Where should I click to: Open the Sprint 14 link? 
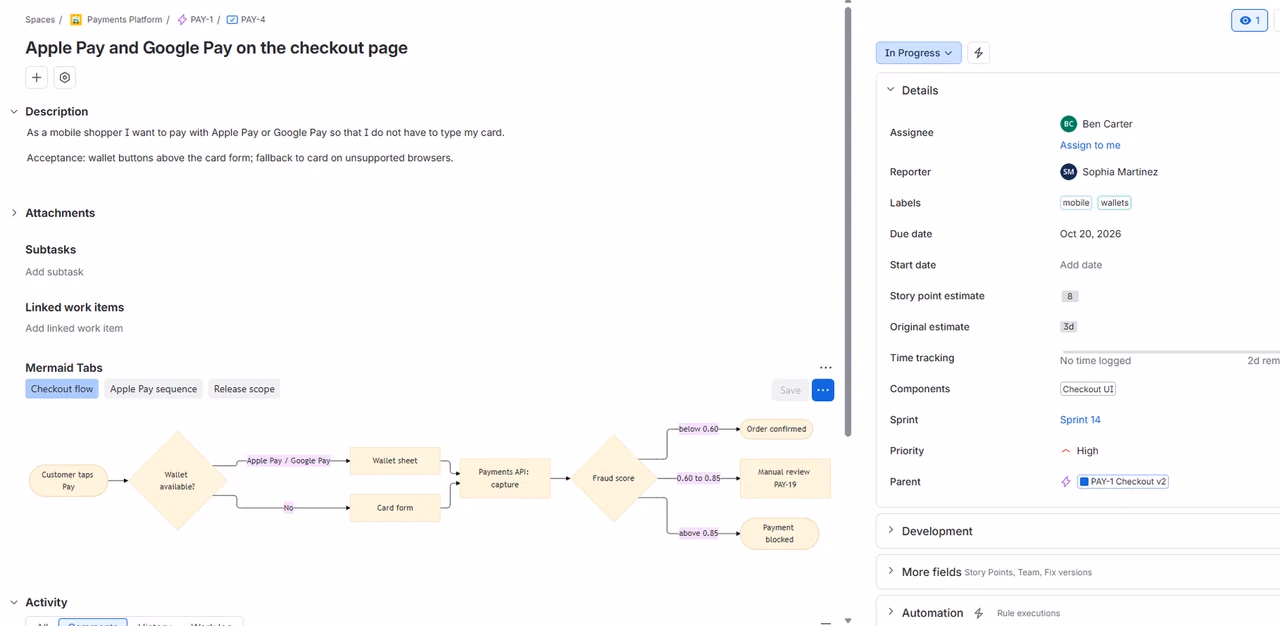click(x=1080, y=420)
